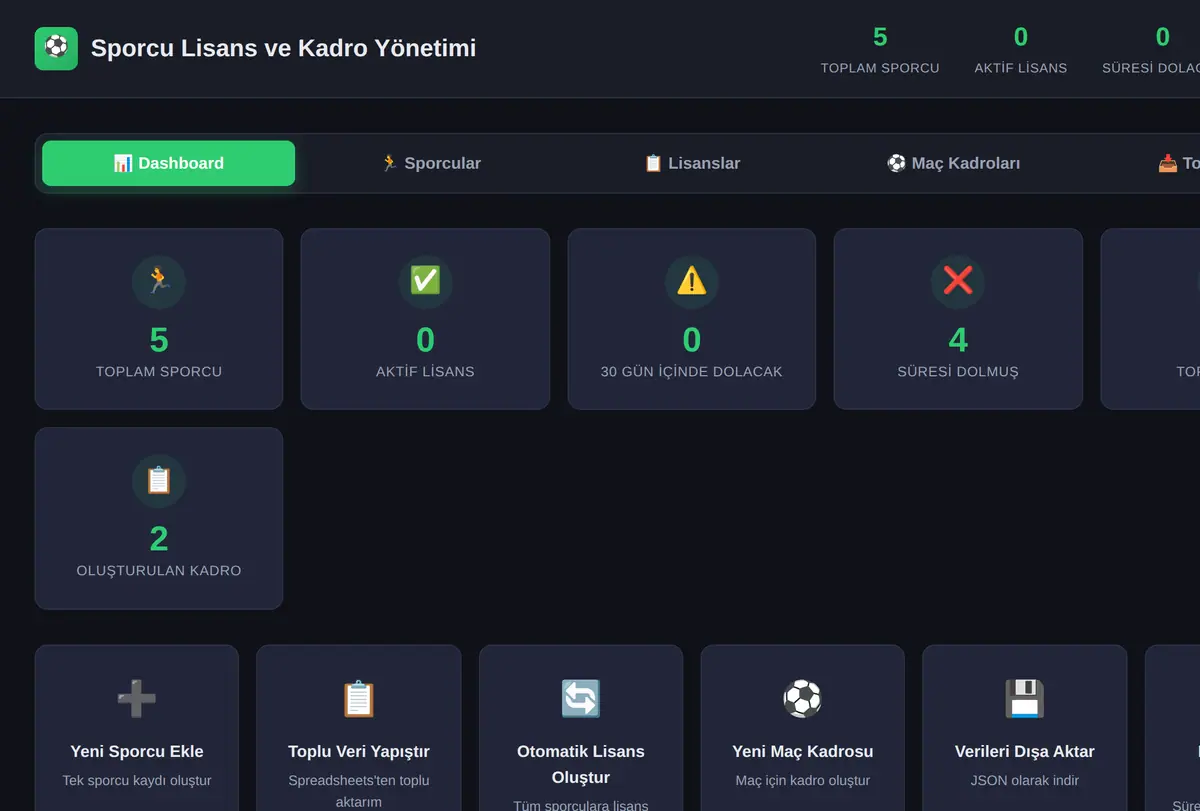Viewport: 1200px width, 811px height.
Task: Click the refresh arrows icon for Otomatik Lisans
Action: (581, 699)
